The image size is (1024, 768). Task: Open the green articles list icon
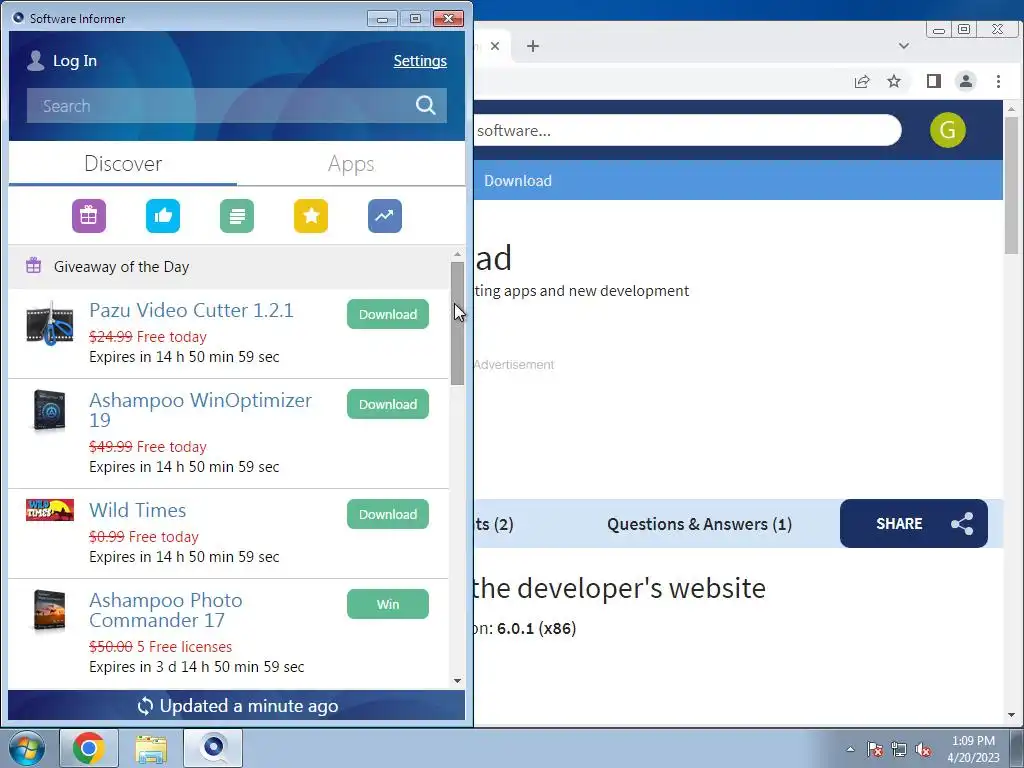pyautogui.click(x=237, y=216)
